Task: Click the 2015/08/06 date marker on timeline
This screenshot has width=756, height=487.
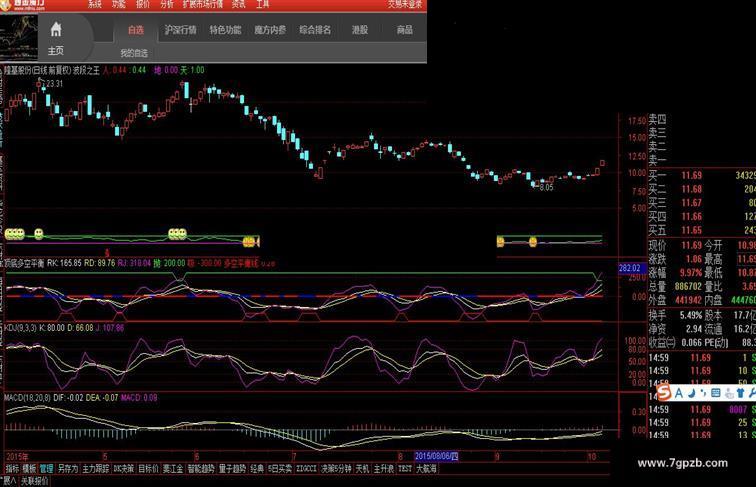Action: pyautogui.click(x=436, y=456)
